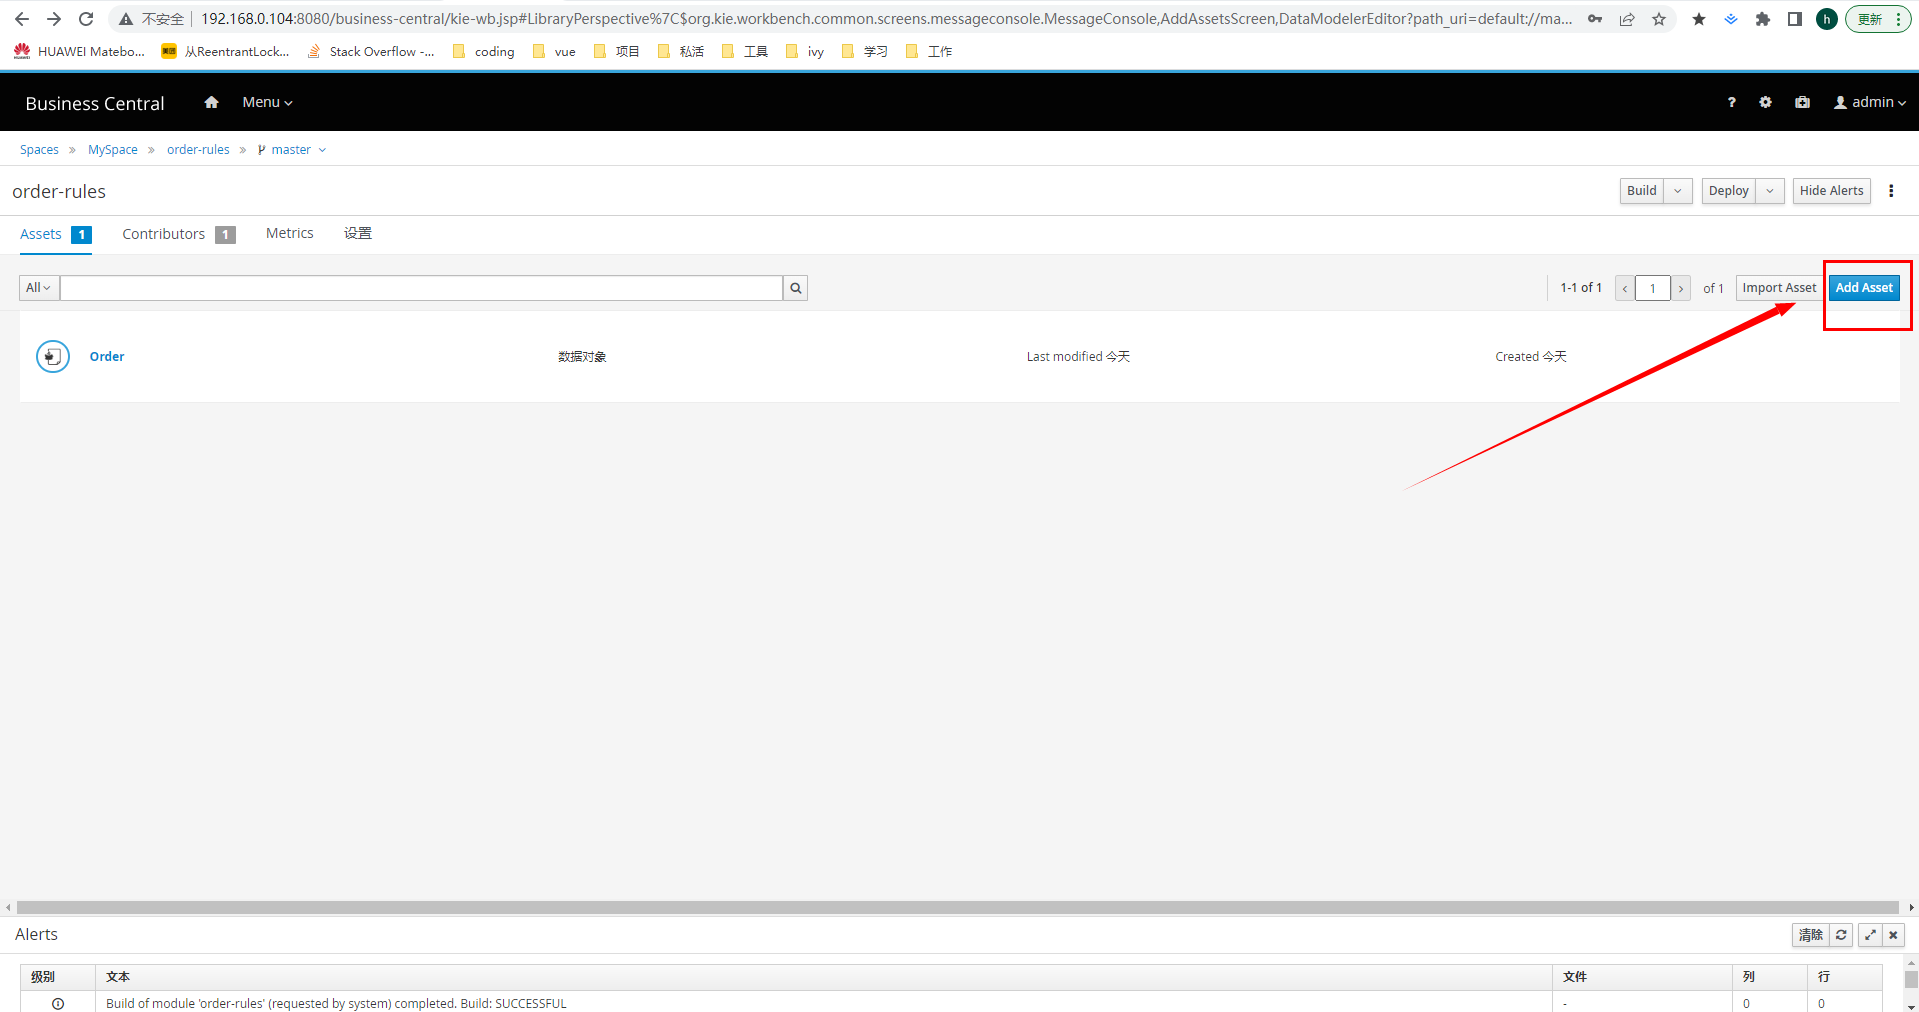Click the Order data object icon

(x=53, y=356)
